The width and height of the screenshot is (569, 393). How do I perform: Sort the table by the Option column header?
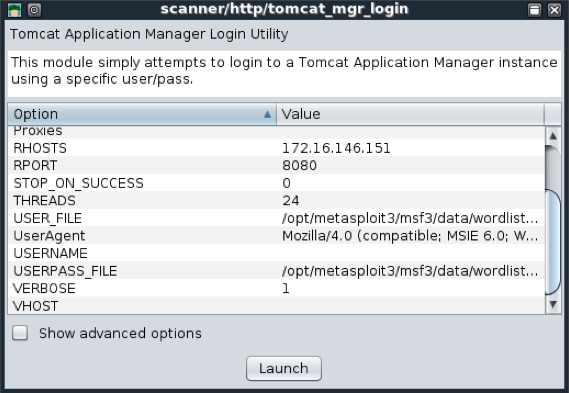coord(142,114)
